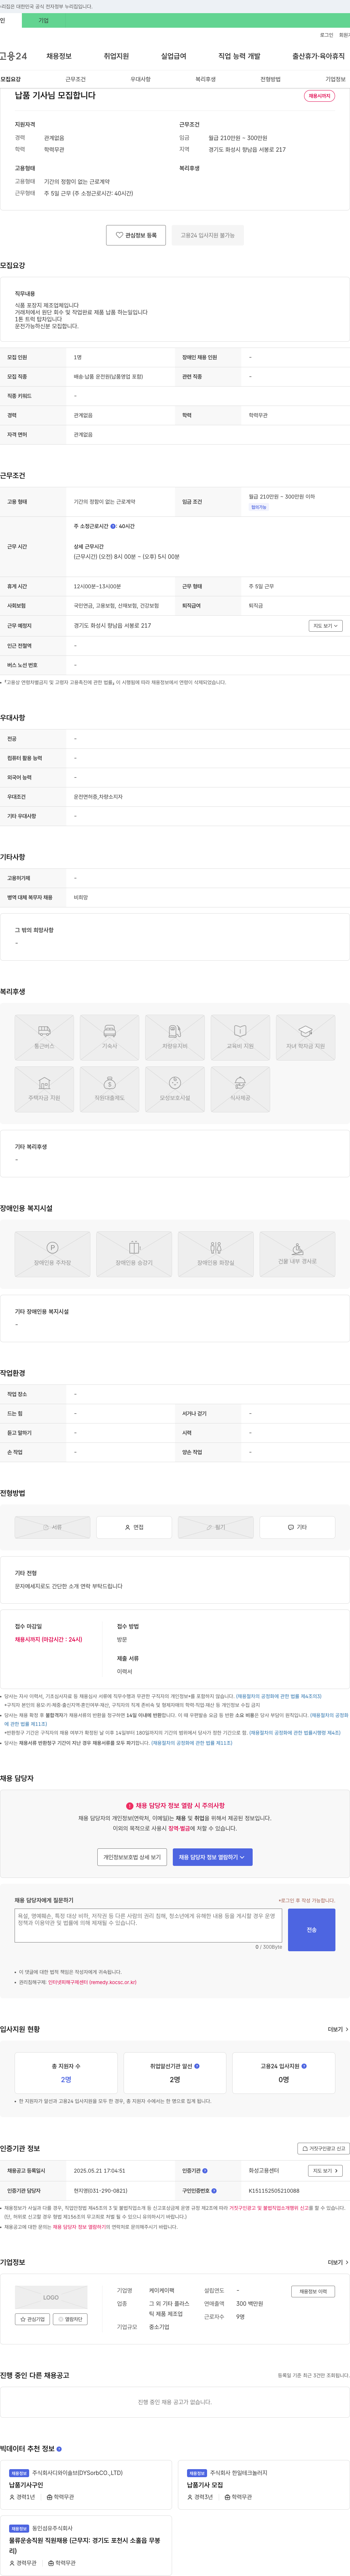Image resolution: width=350 pixels, height=2576 pixels.
Task: Click the warning icon by 주의사항
Action: 130,1806
